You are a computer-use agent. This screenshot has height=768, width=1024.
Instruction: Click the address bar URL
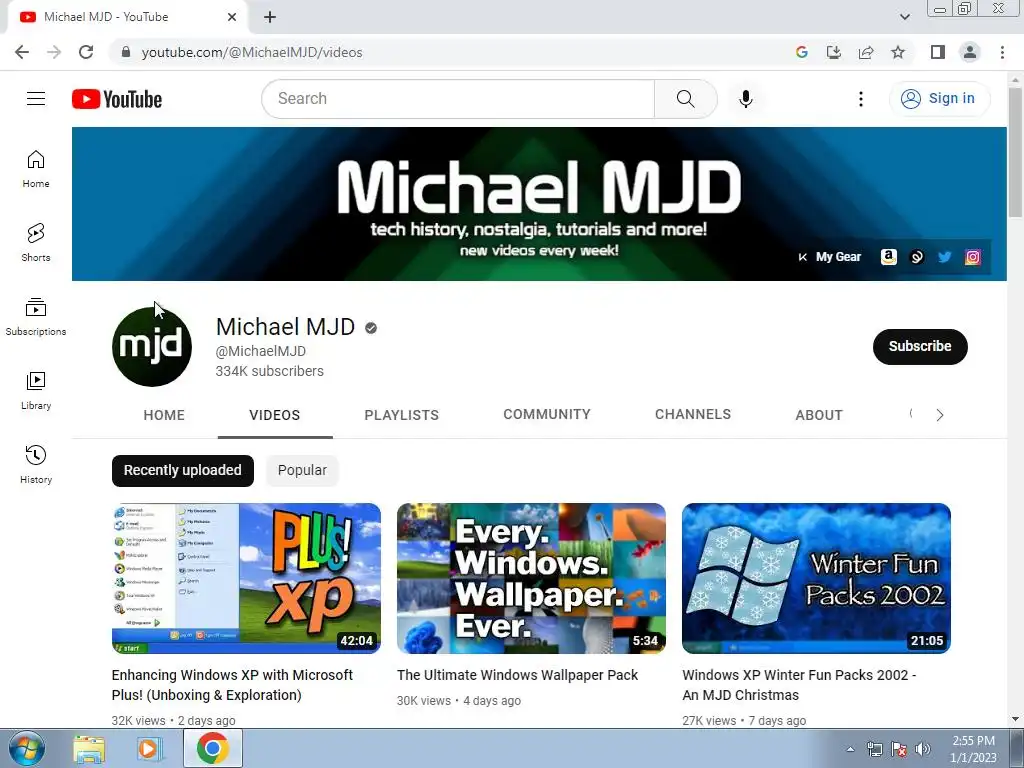[252, 52]
